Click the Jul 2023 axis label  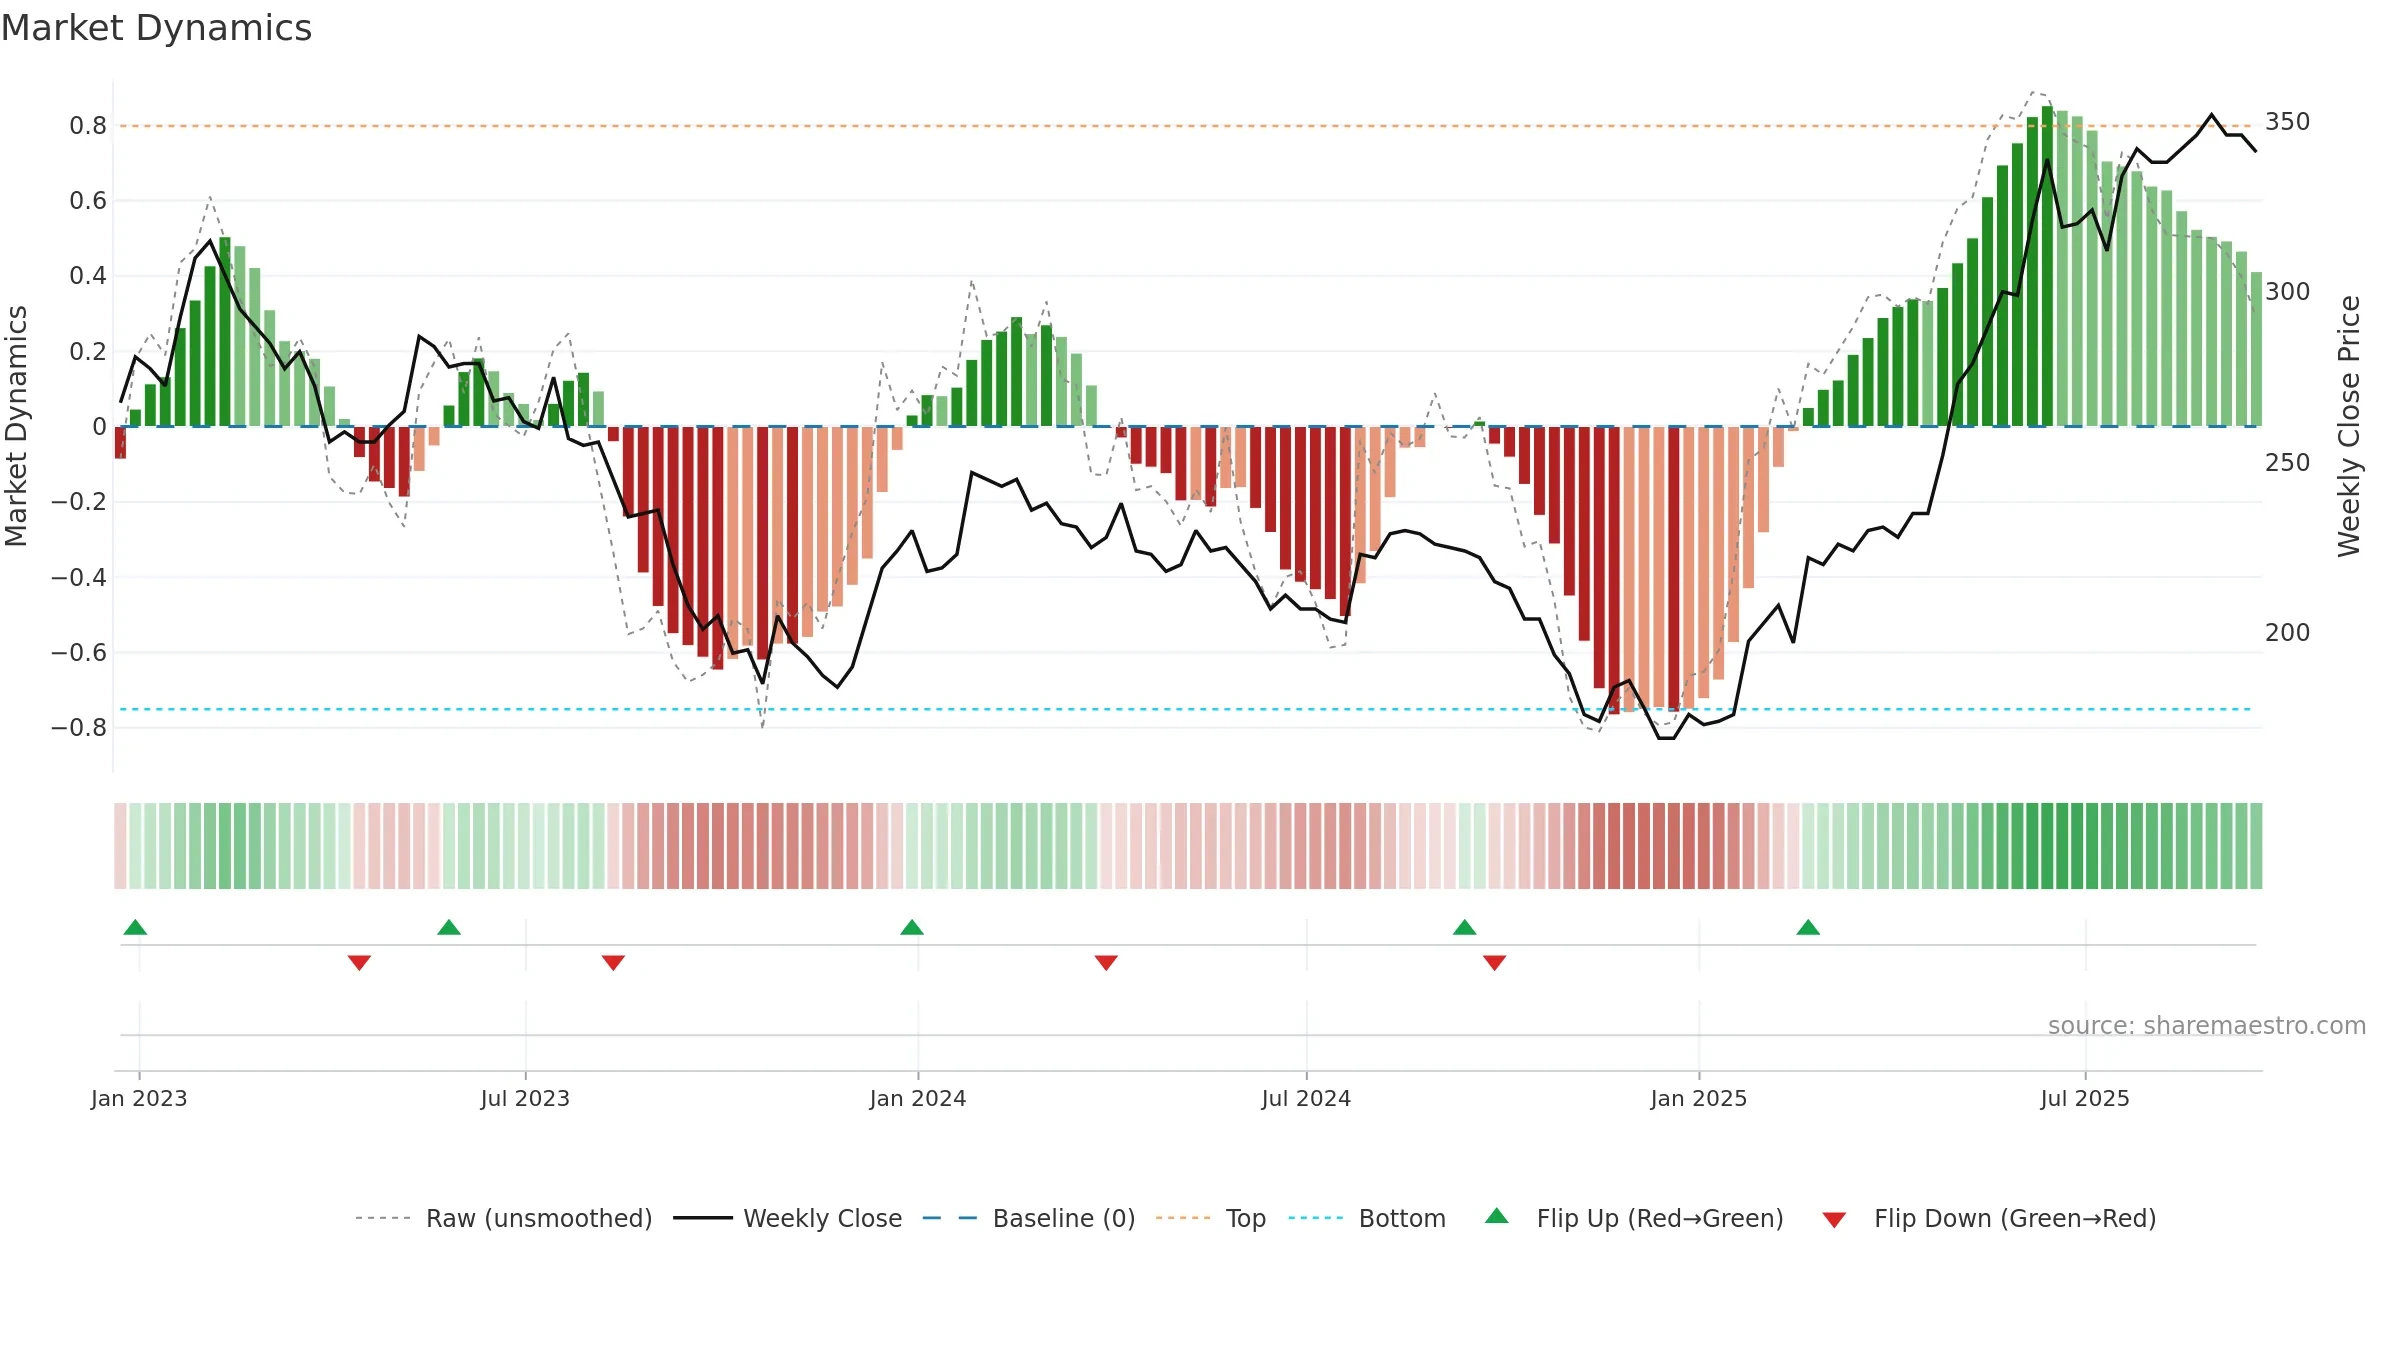pos(525,1098)
